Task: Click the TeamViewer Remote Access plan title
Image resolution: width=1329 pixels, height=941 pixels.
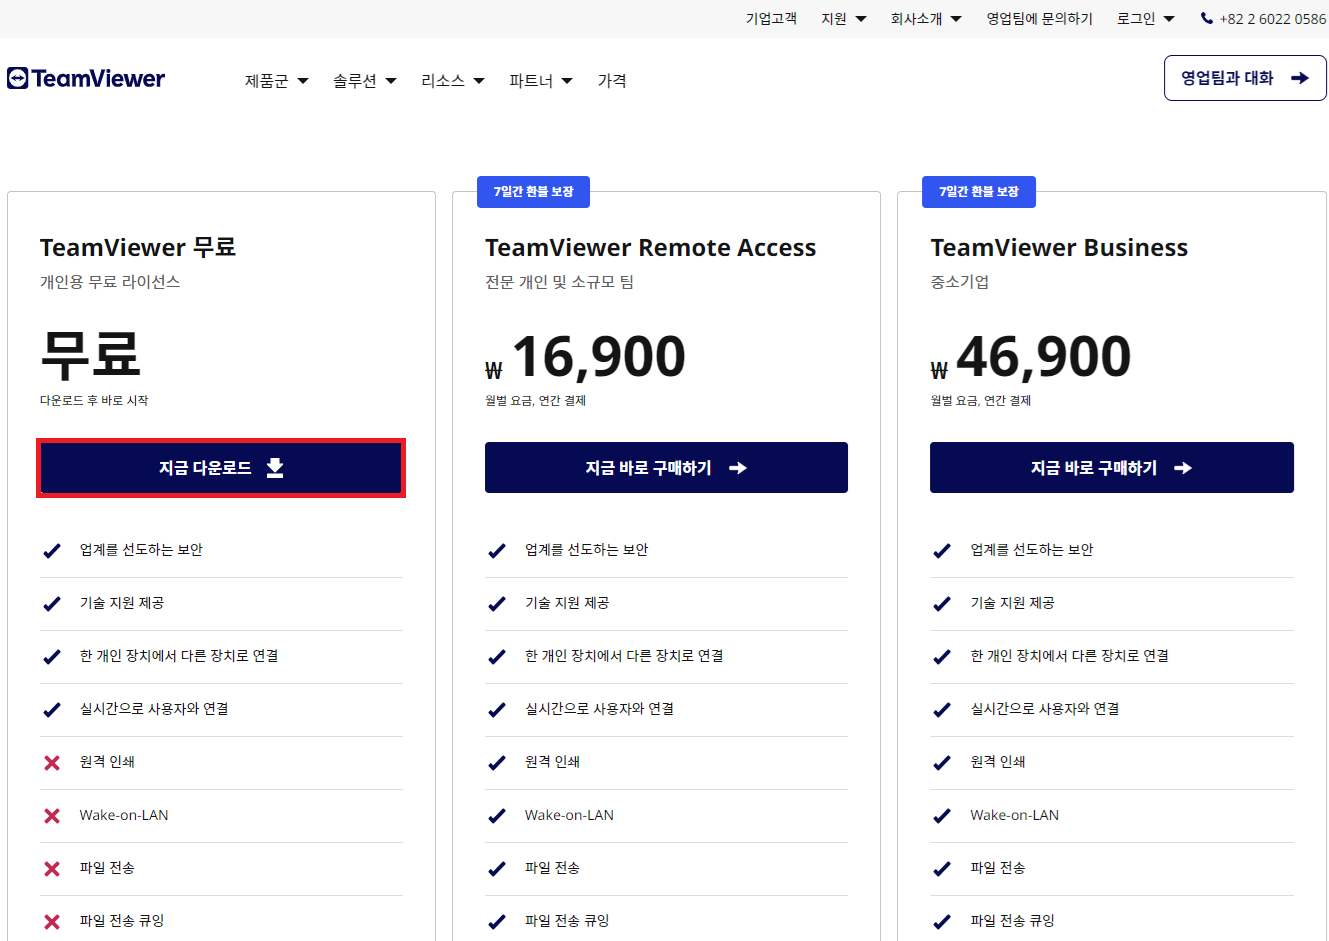Action: pyautogui.click(x=651, y=248)
